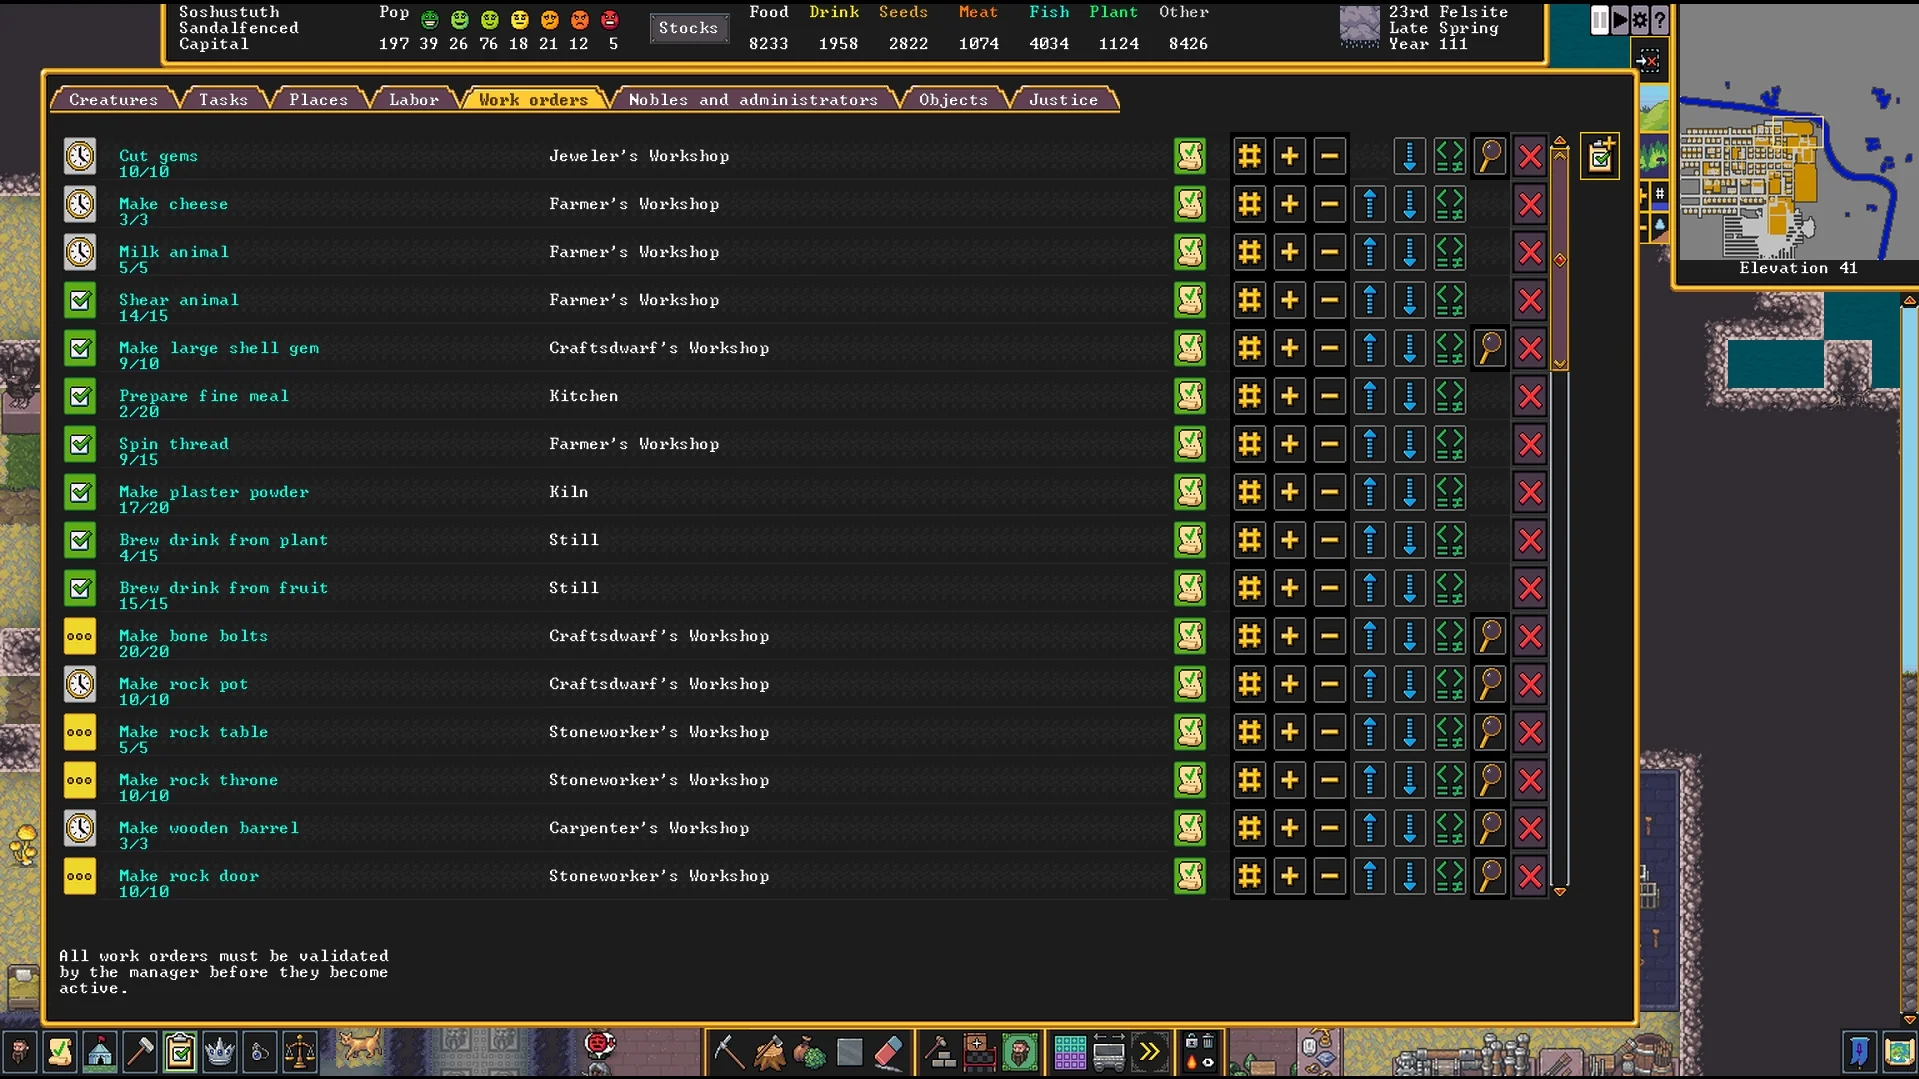Click the status checkmark of Shear animal order

[80, 300]
